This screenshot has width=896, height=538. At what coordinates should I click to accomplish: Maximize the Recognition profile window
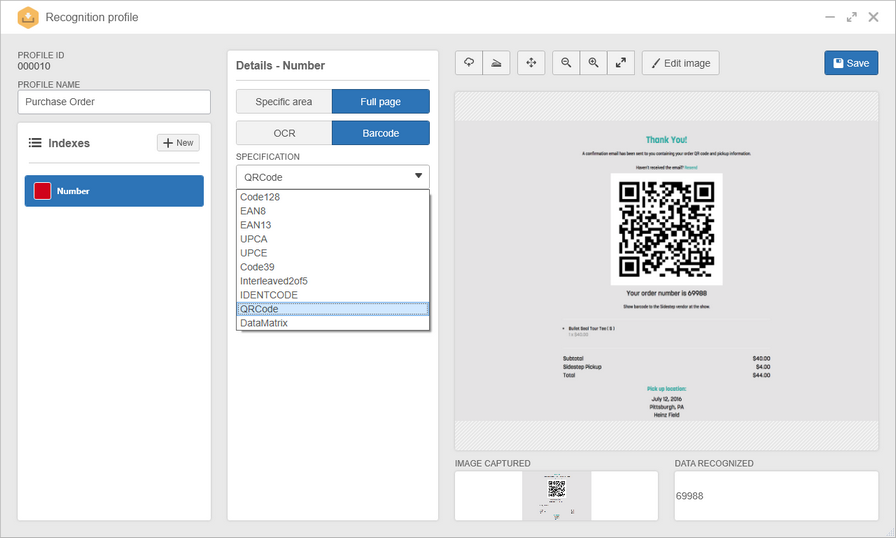[x=852, y=17]
